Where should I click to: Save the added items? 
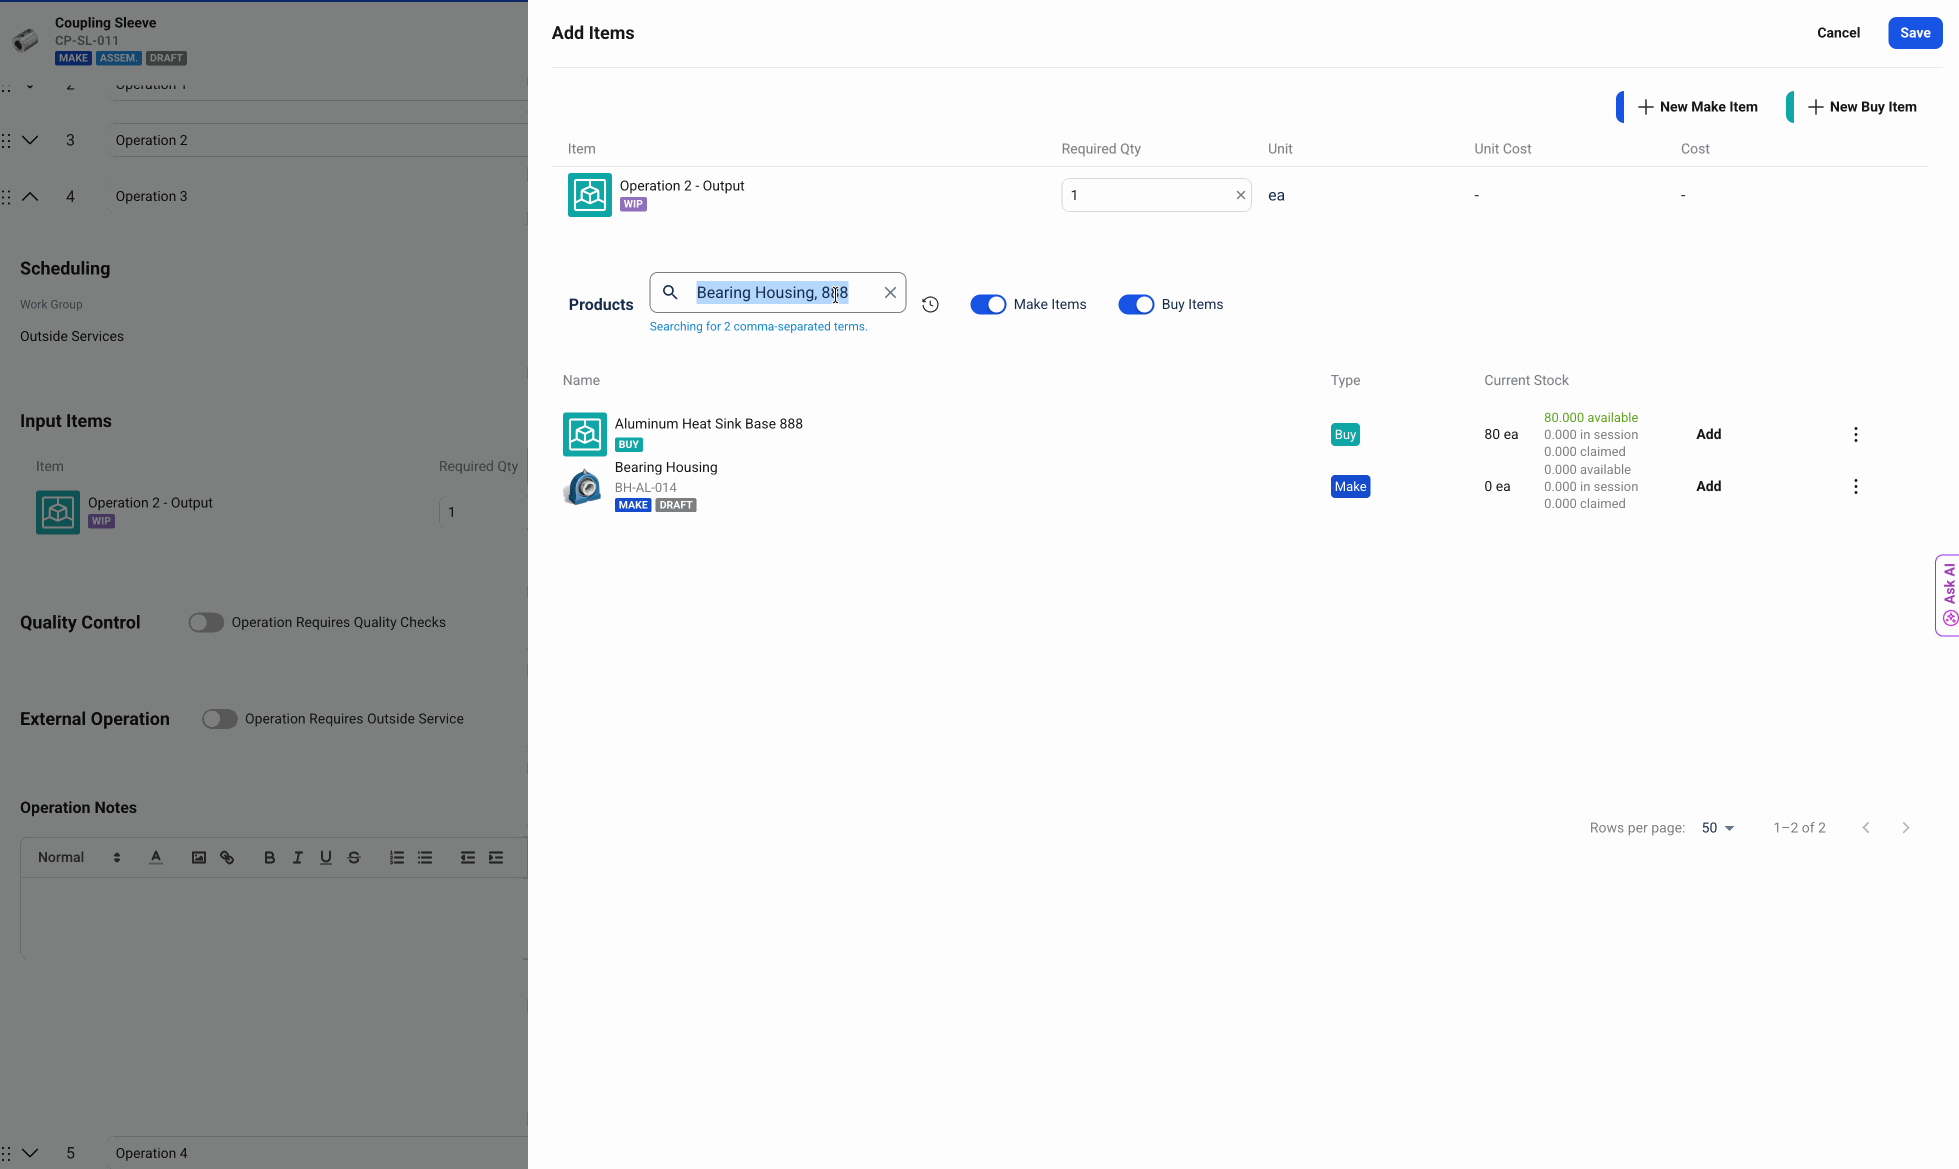click(x=1914, y=33)
